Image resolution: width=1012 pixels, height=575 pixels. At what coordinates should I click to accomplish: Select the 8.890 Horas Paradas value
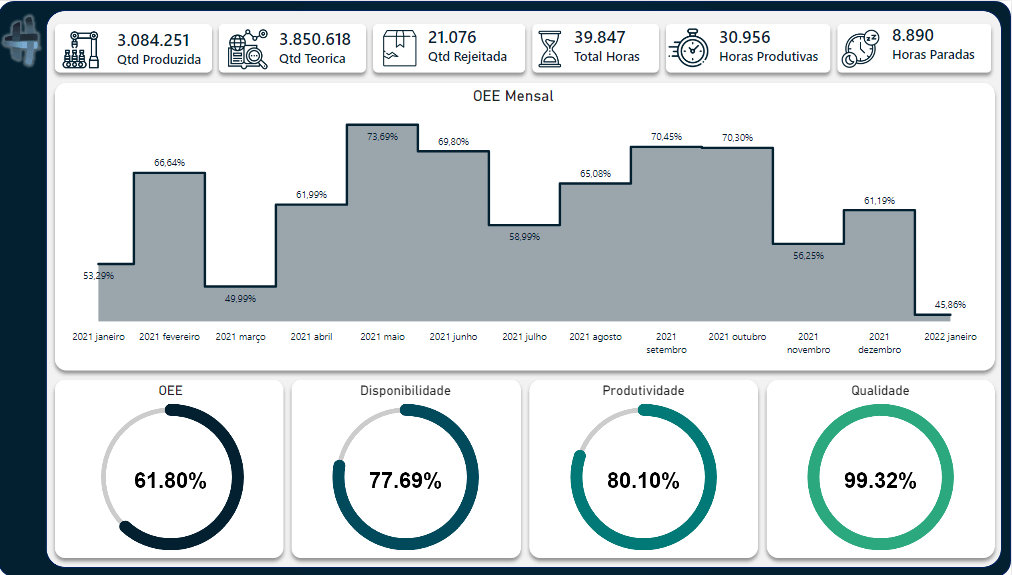(x=913, y=35)
